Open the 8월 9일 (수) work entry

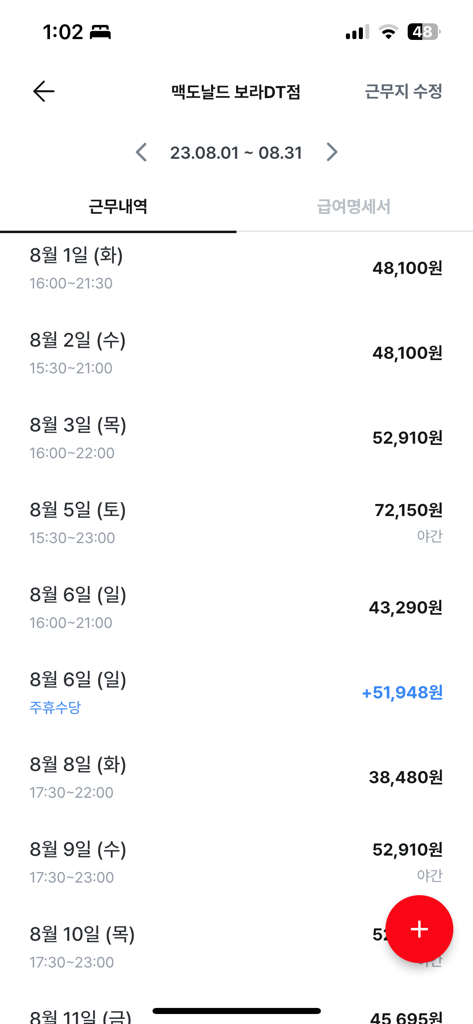[236, 862]
